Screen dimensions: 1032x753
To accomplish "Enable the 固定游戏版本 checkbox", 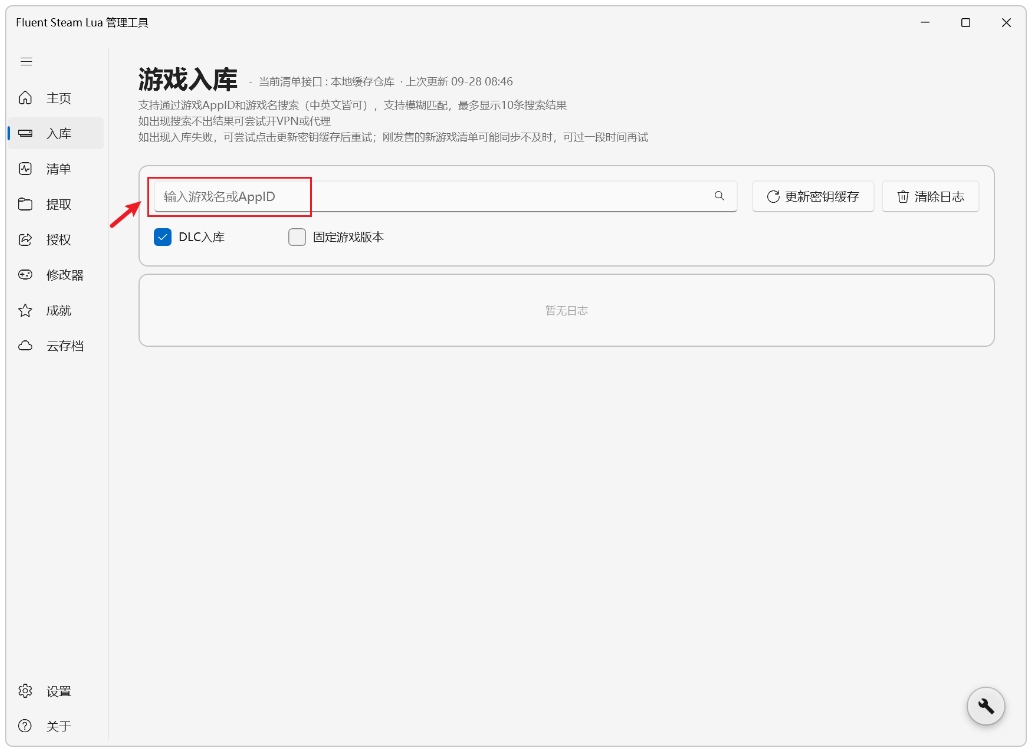I will [x=297, y=237].
